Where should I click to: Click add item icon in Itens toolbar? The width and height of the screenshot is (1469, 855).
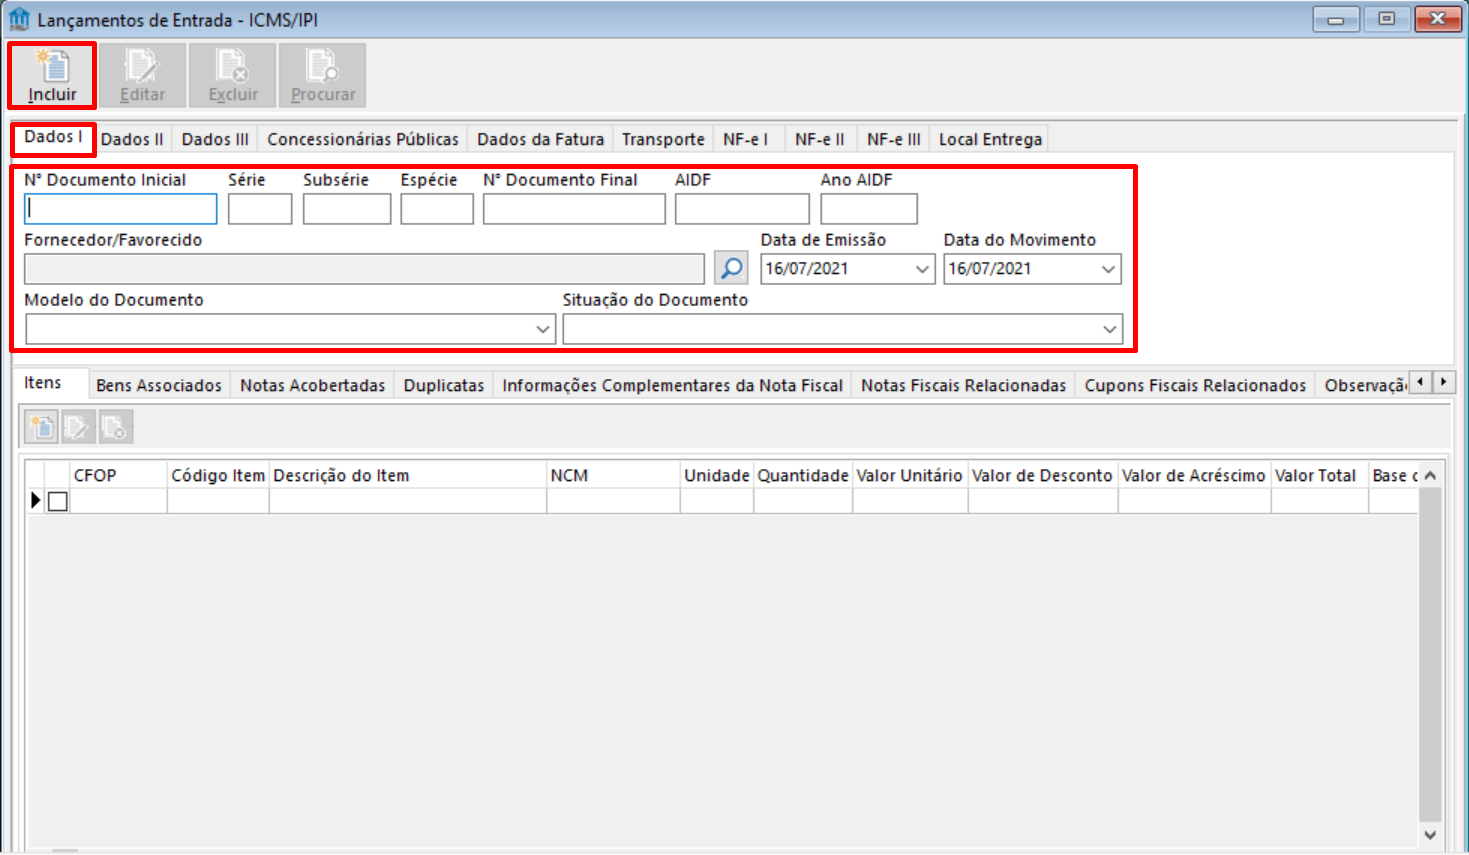point(41,427)
